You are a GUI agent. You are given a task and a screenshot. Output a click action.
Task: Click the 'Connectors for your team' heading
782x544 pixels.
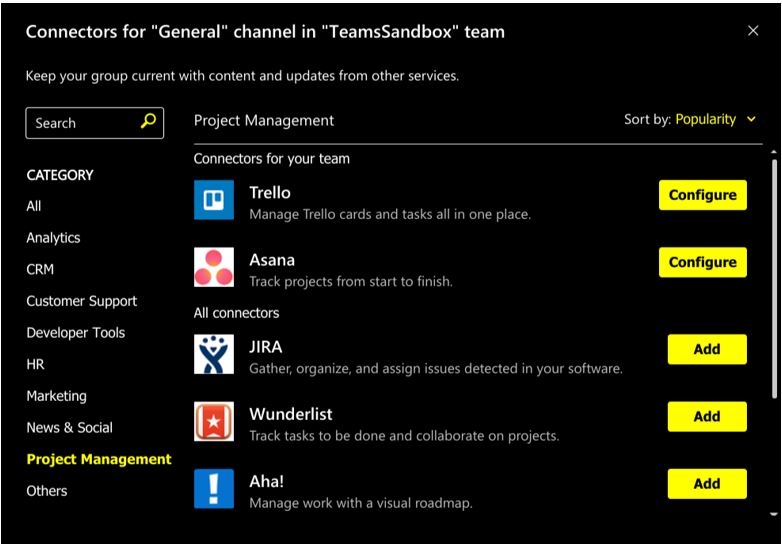(x=272, y=159)
